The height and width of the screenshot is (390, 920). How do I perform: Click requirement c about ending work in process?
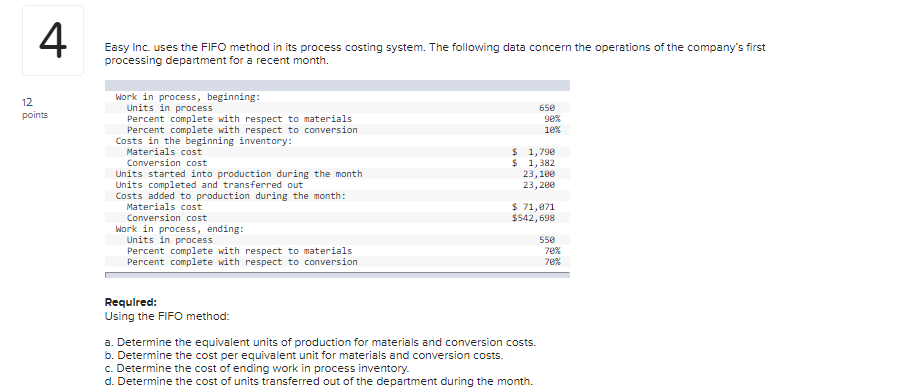tap(256, 369)
